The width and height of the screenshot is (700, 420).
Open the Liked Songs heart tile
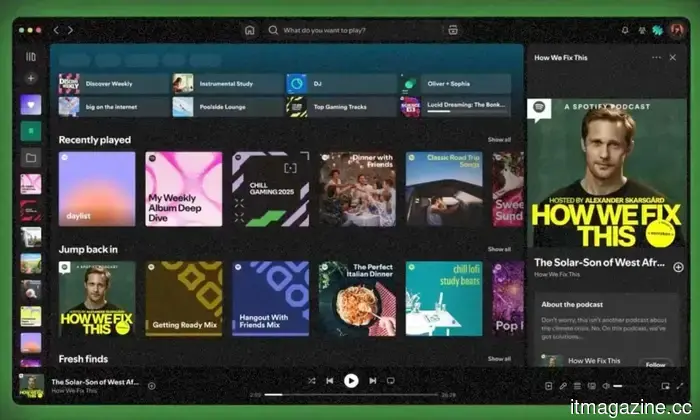coord(30,105)
